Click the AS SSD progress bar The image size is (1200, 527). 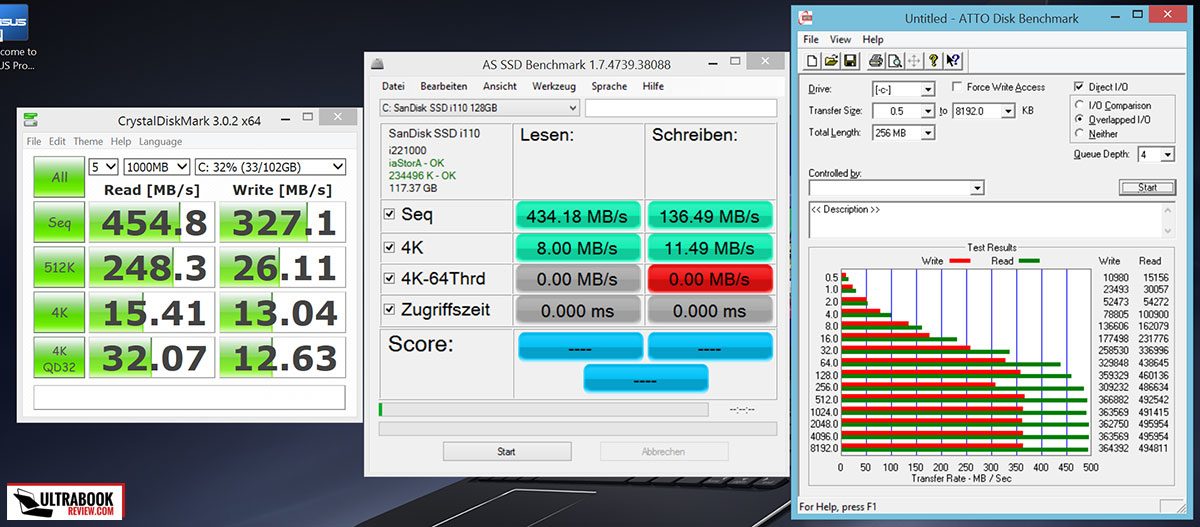pos(543,409)
